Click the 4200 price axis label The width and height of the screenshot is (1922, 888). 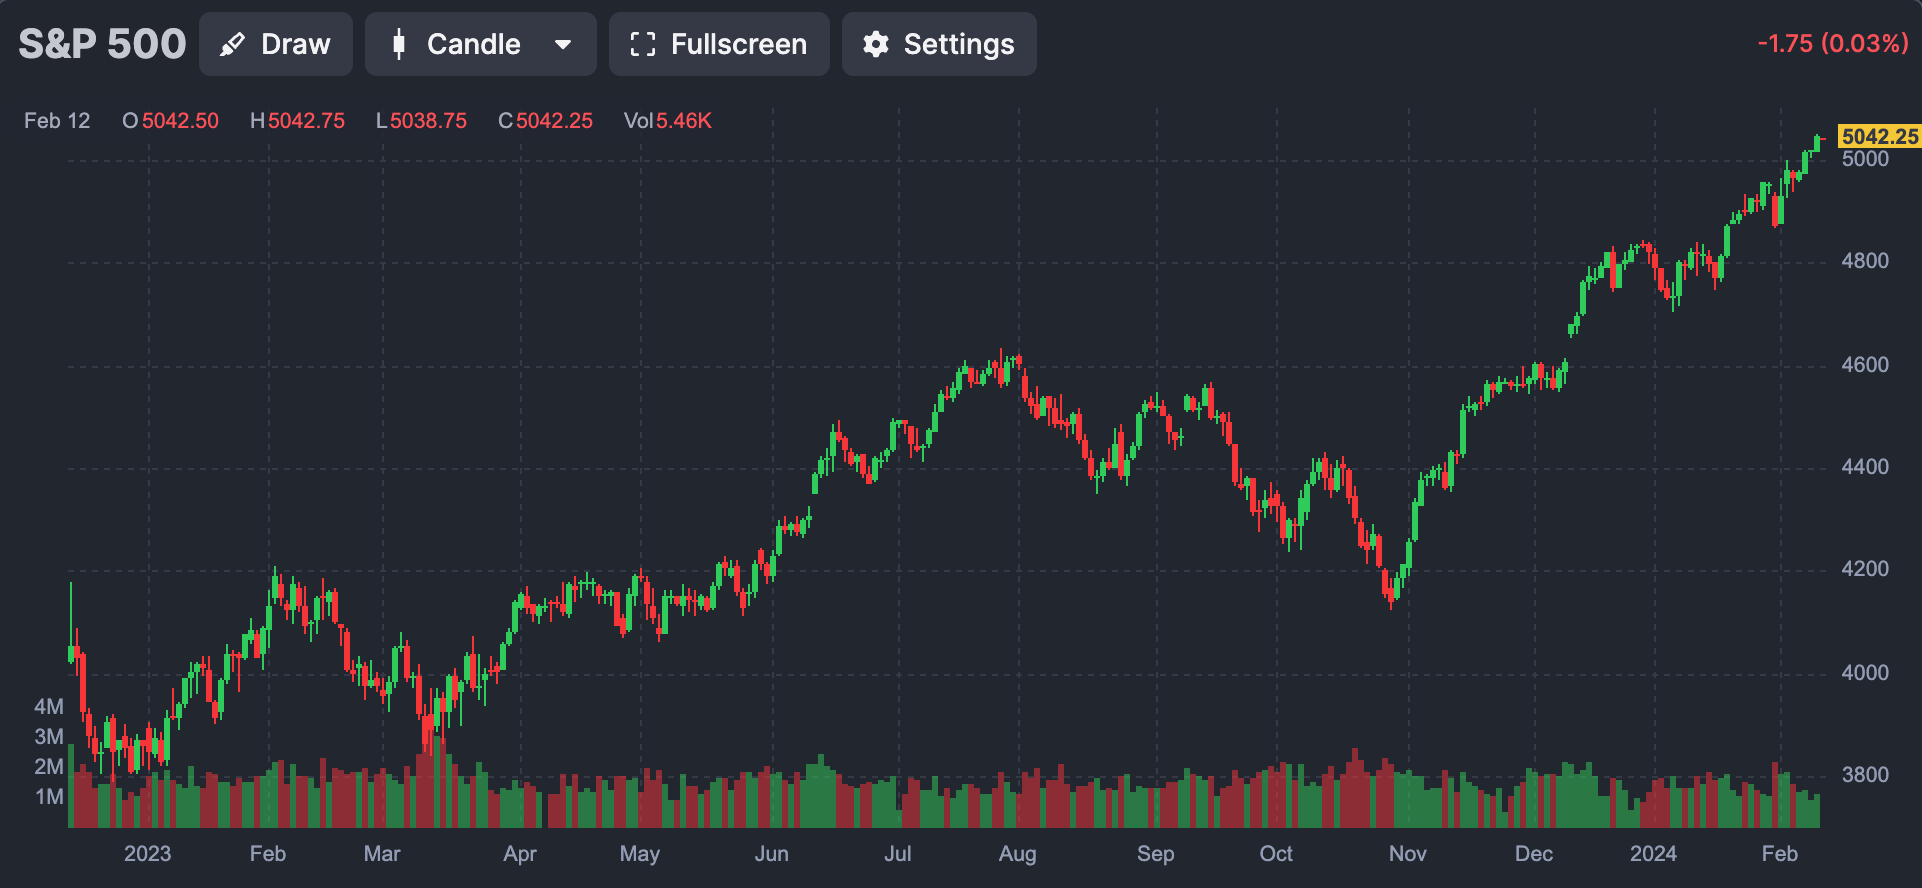[1865, 569]
